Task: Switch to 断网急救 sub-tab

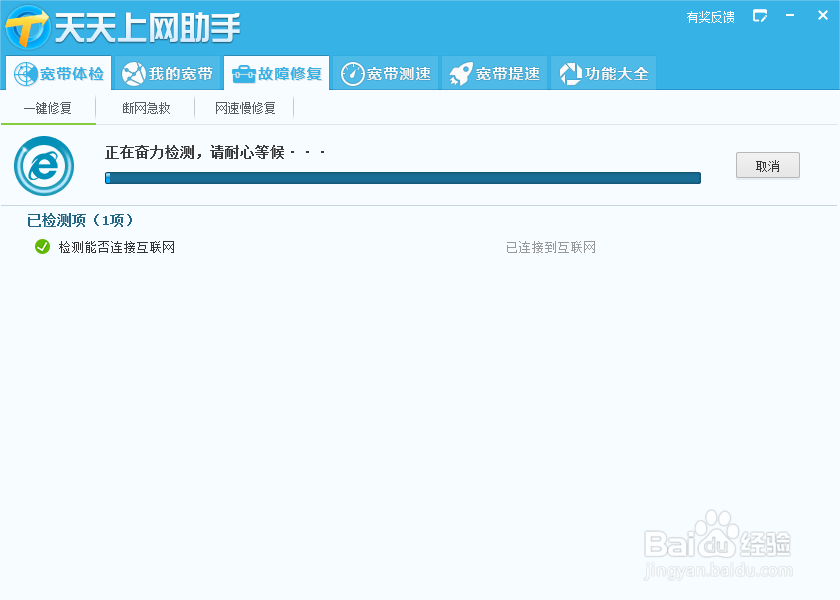Action: click(146, 109)
